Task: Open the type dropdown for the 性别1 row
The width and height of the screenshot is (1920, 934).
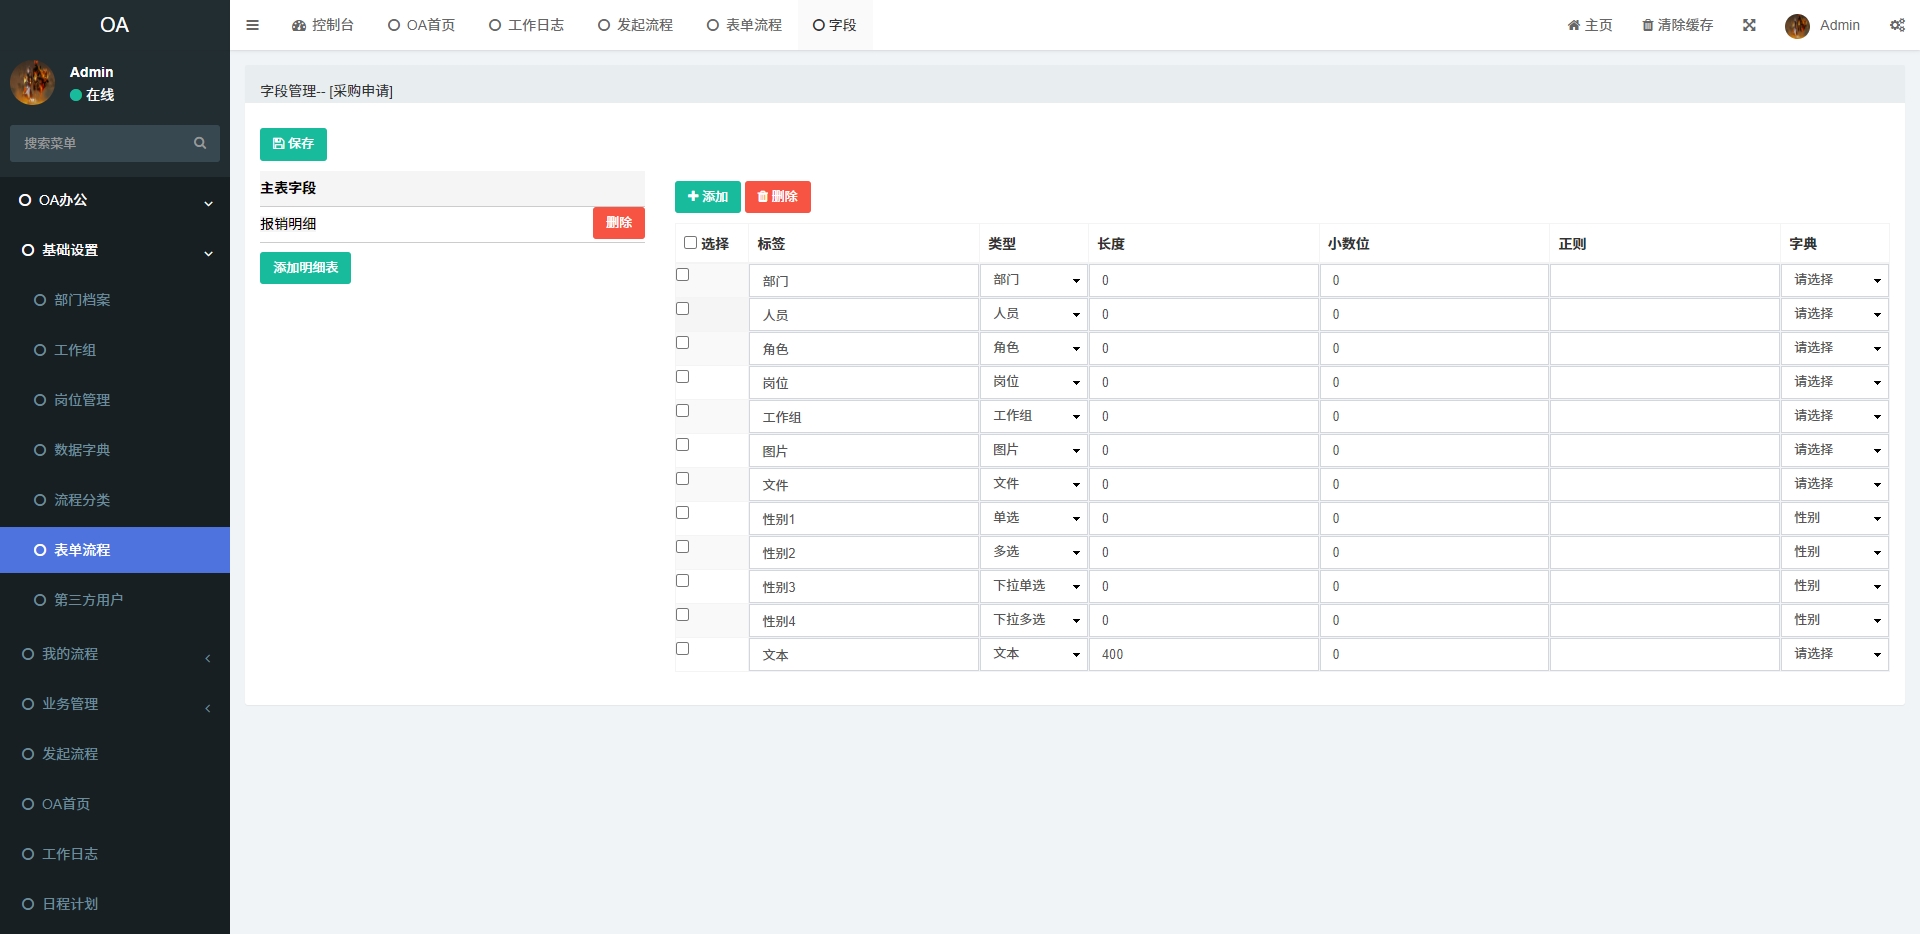Action: tap(1033, 518)
